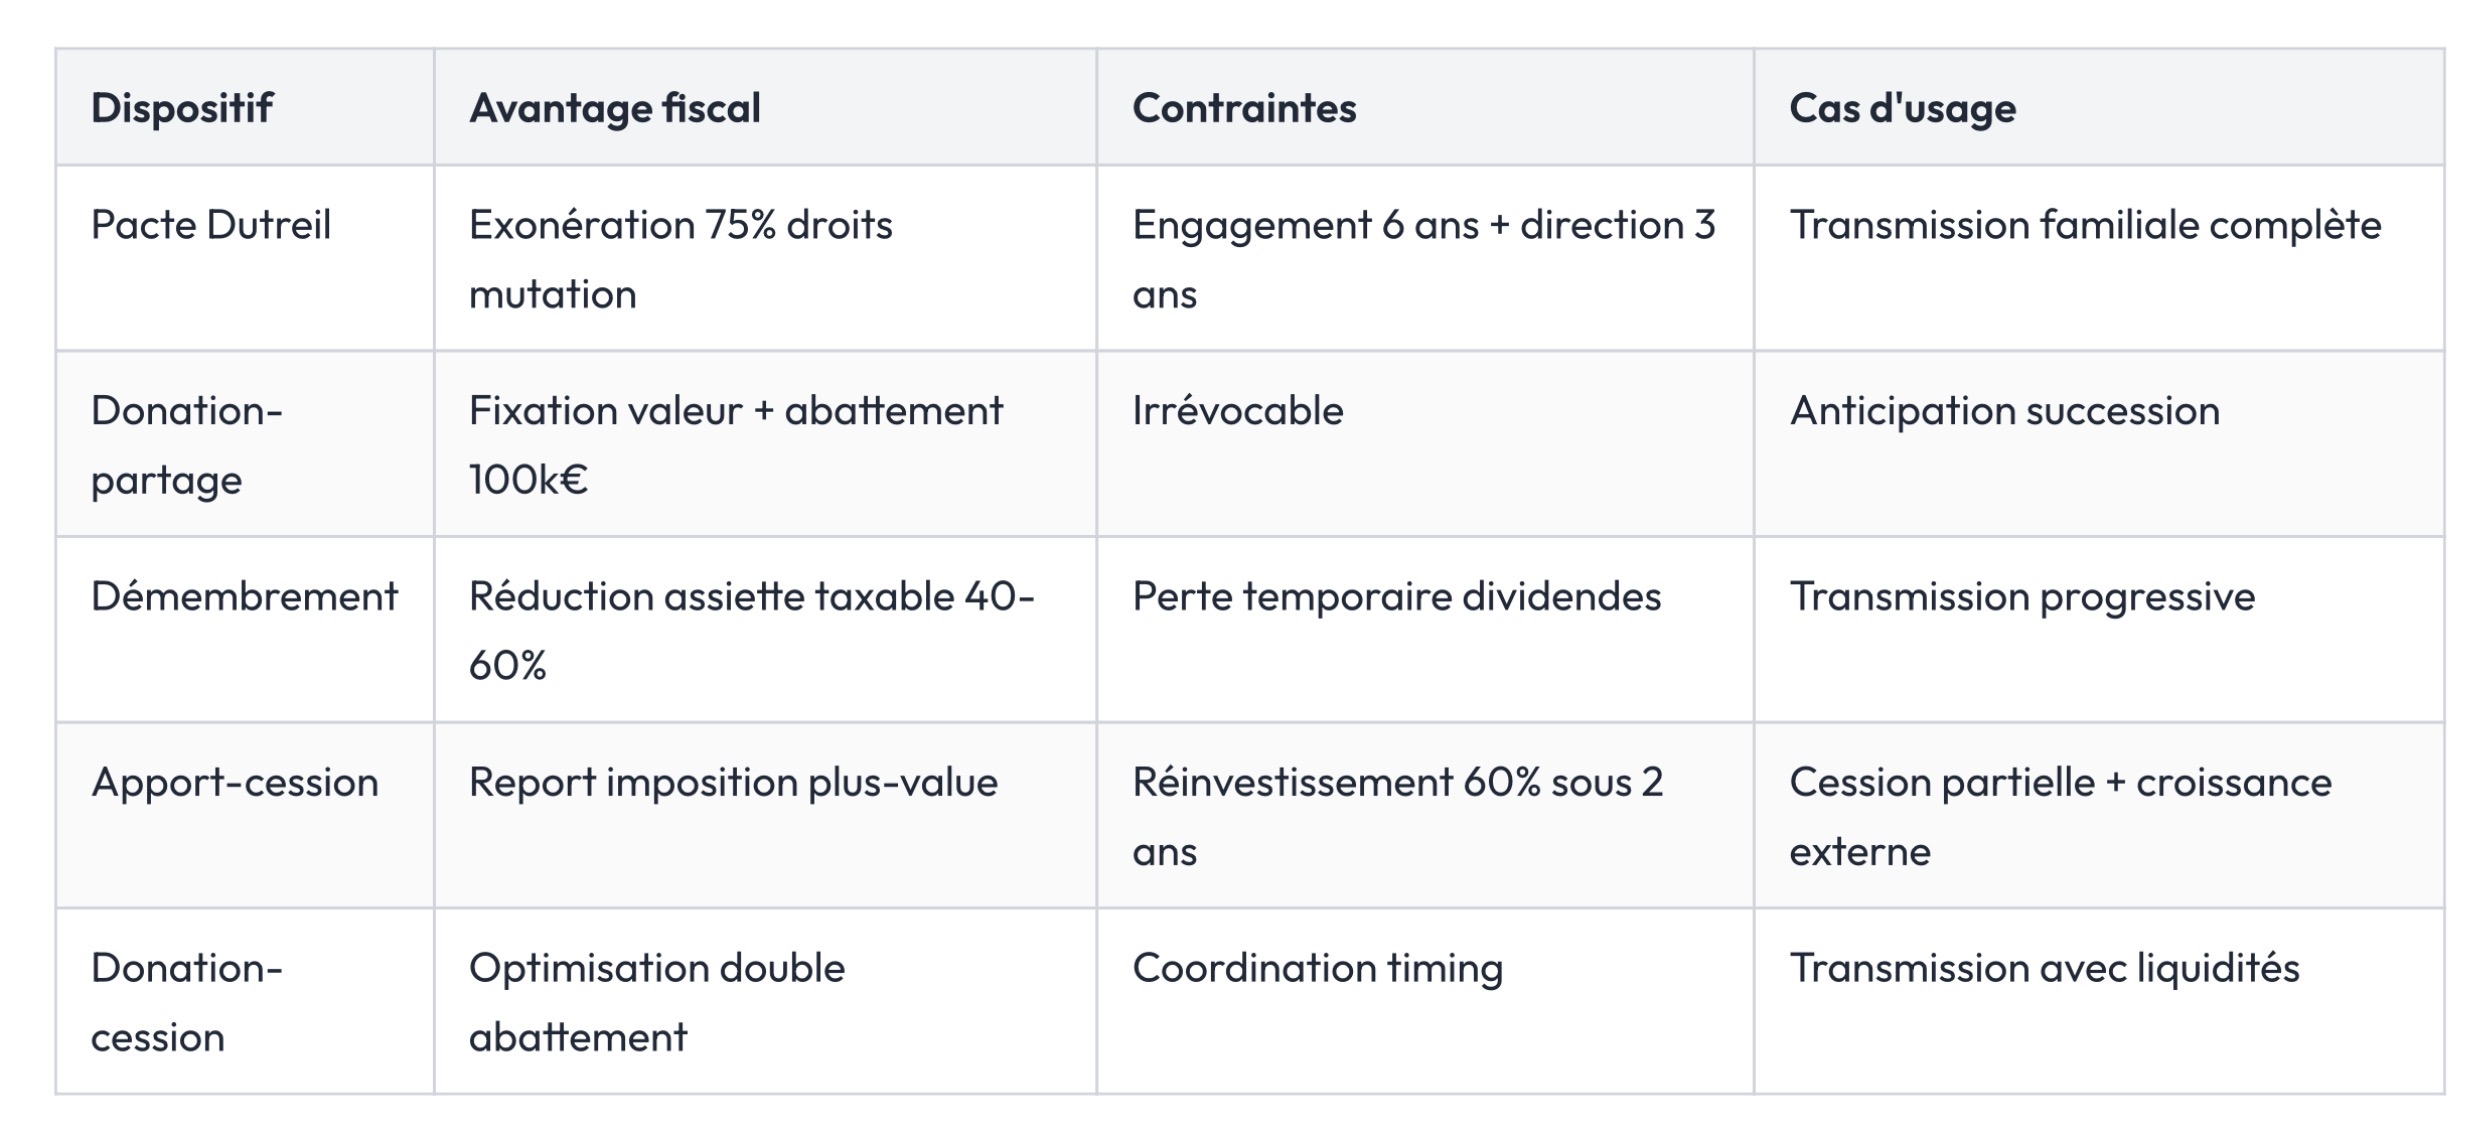Select the Démembrement cell

click(x=245, y=630)
